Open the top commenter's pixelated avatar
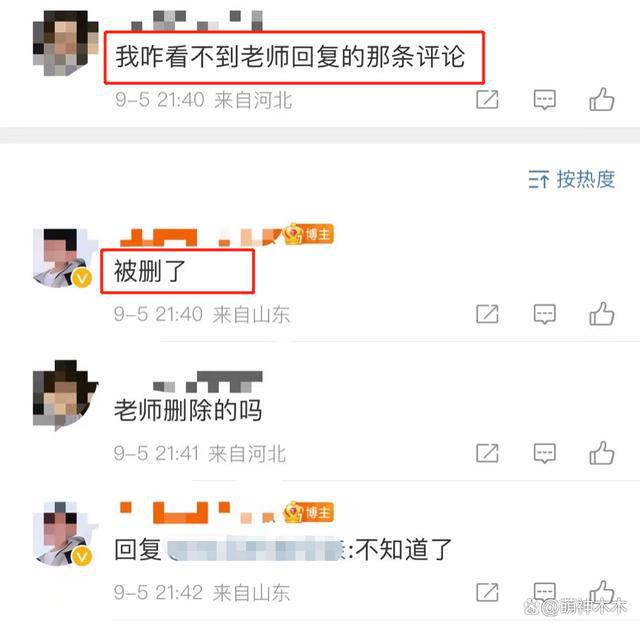The width and height of the screenshot is (640, 629). [x=65, y=43]
